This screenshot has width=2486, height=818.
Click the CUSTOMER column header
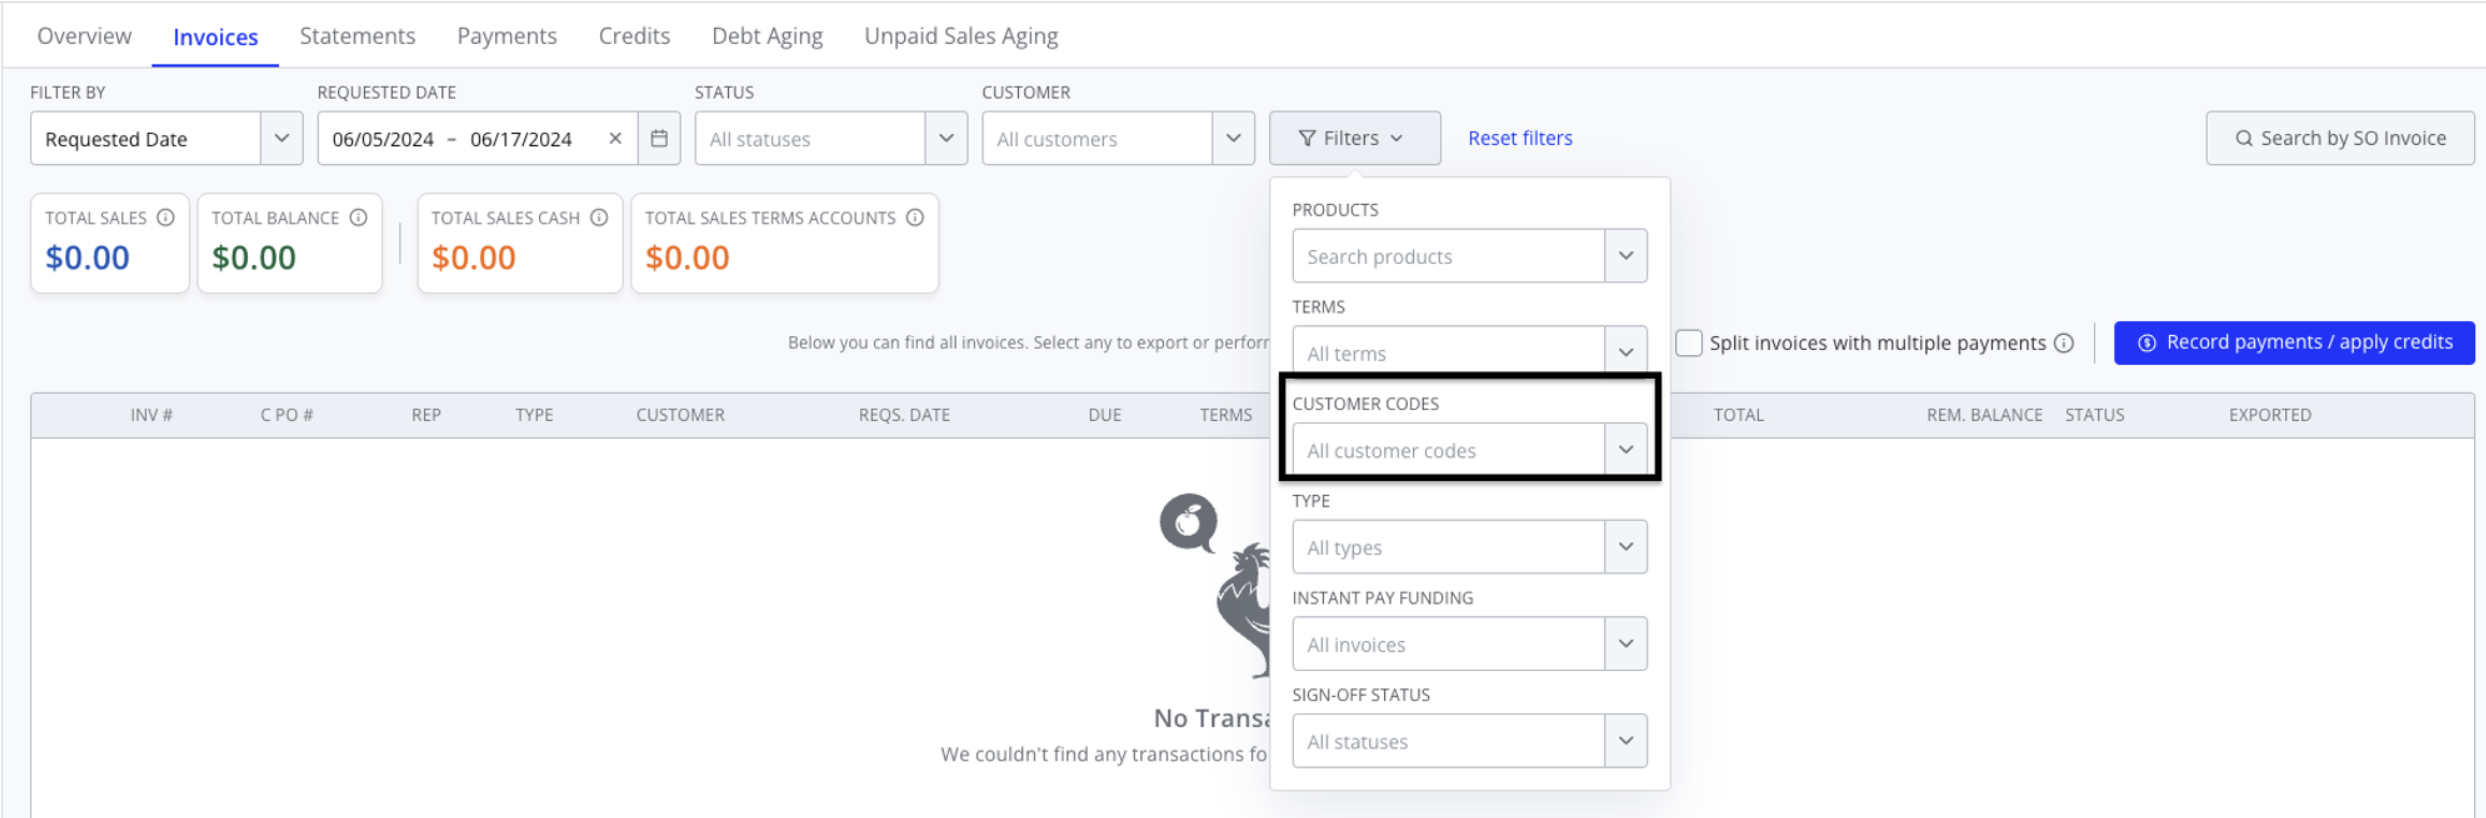point(680,415)
